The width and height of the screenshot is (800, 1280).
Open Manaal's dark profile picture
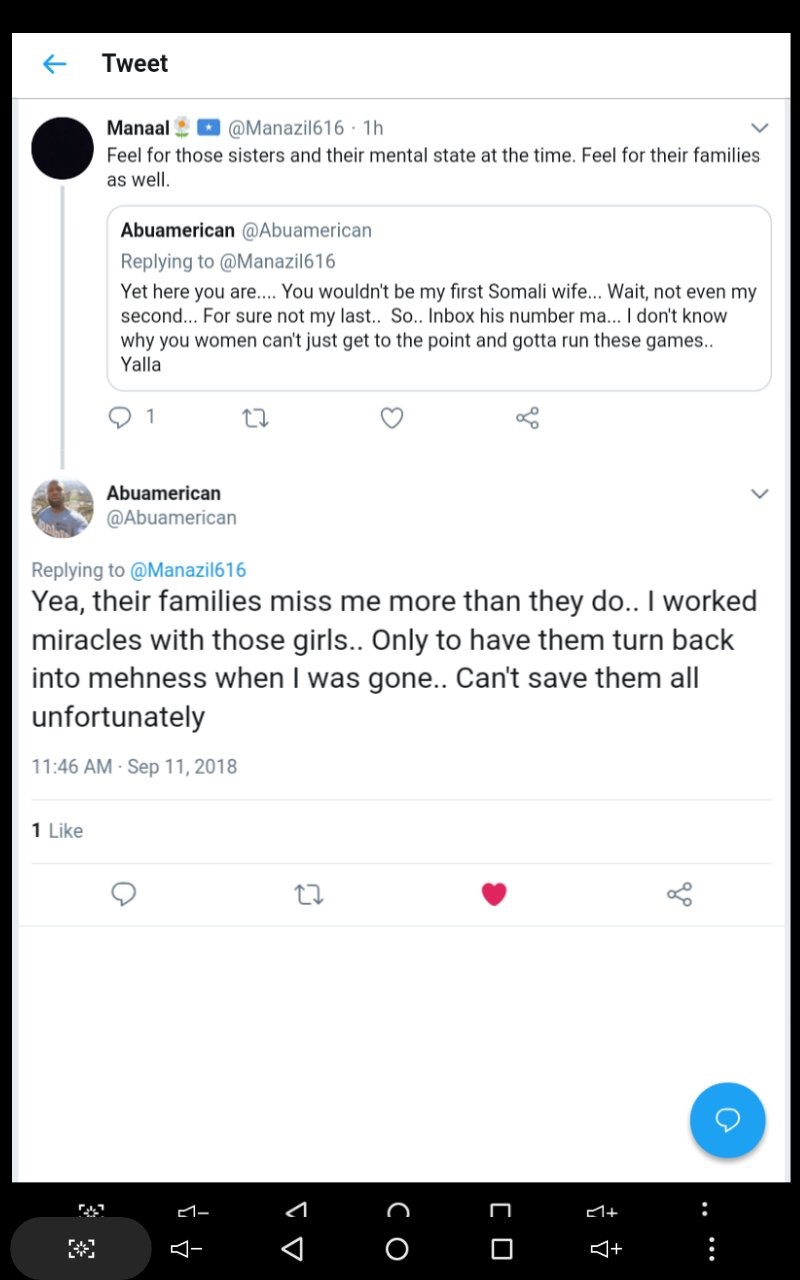(62, 148)
